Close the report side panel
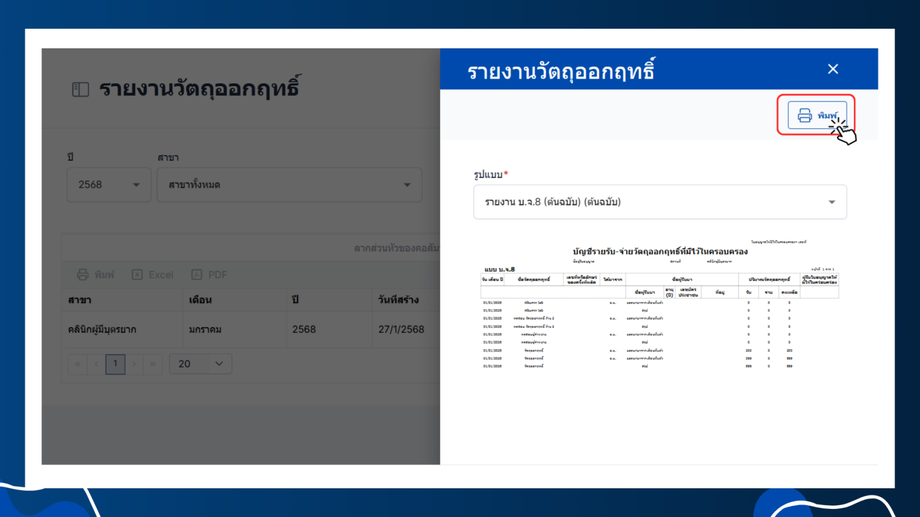This screenshot has width=920, height=517. 833,69
